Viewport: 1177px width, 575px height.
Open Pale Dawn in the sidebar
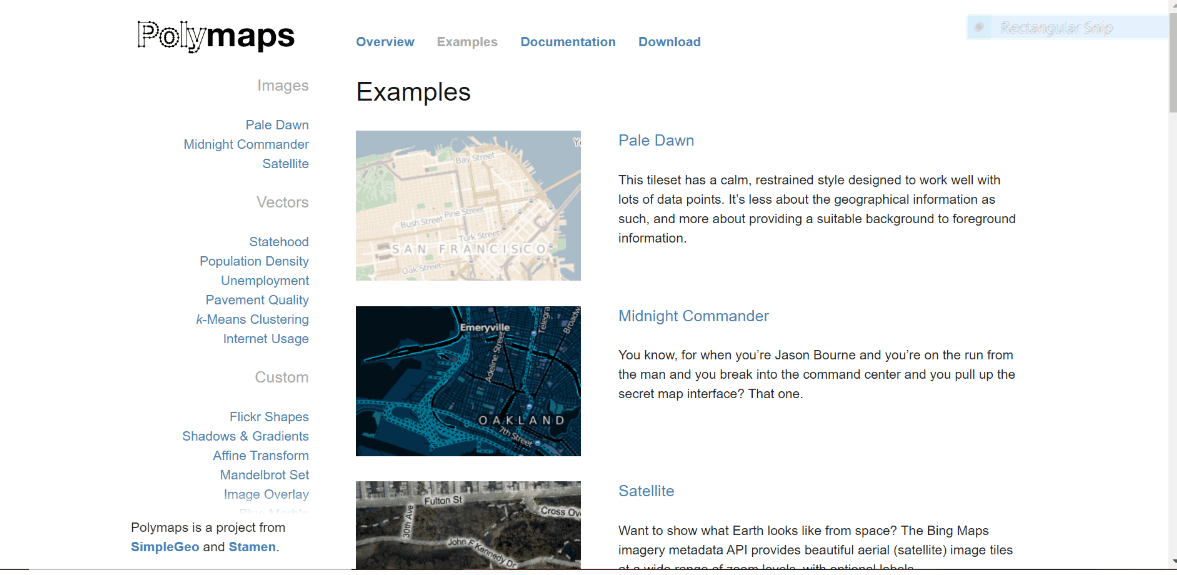(x=277, y=125)
